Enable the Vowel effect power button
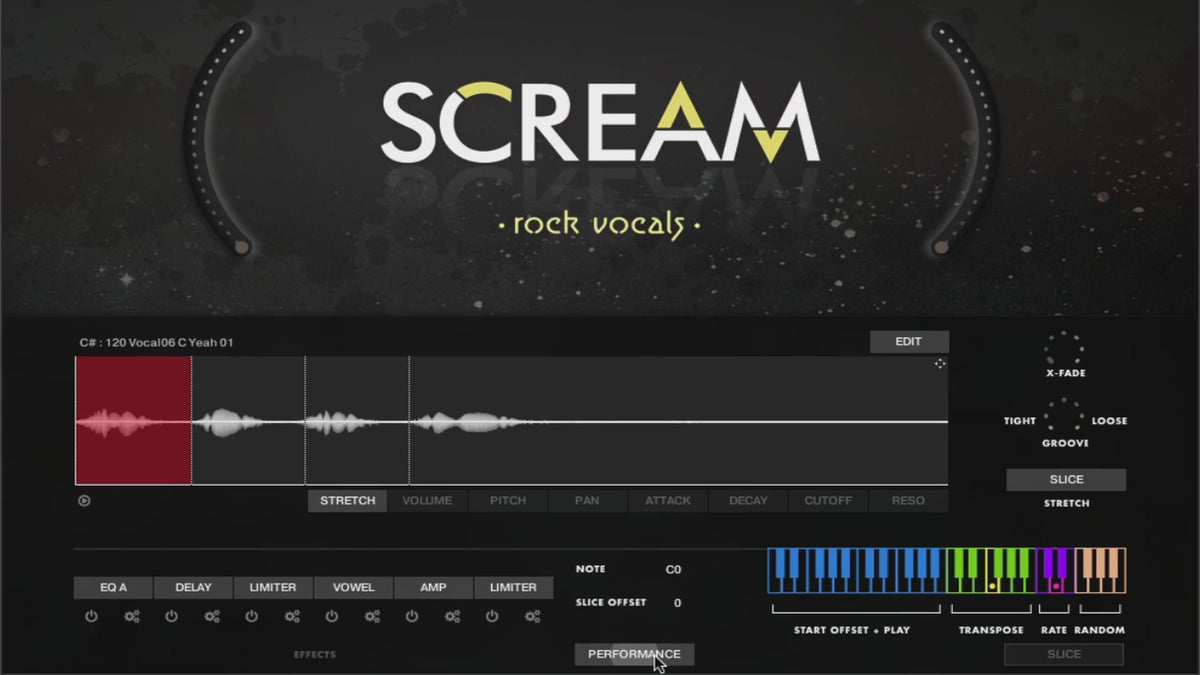The width and height of the screenshot is (1200, 675). 332,617
